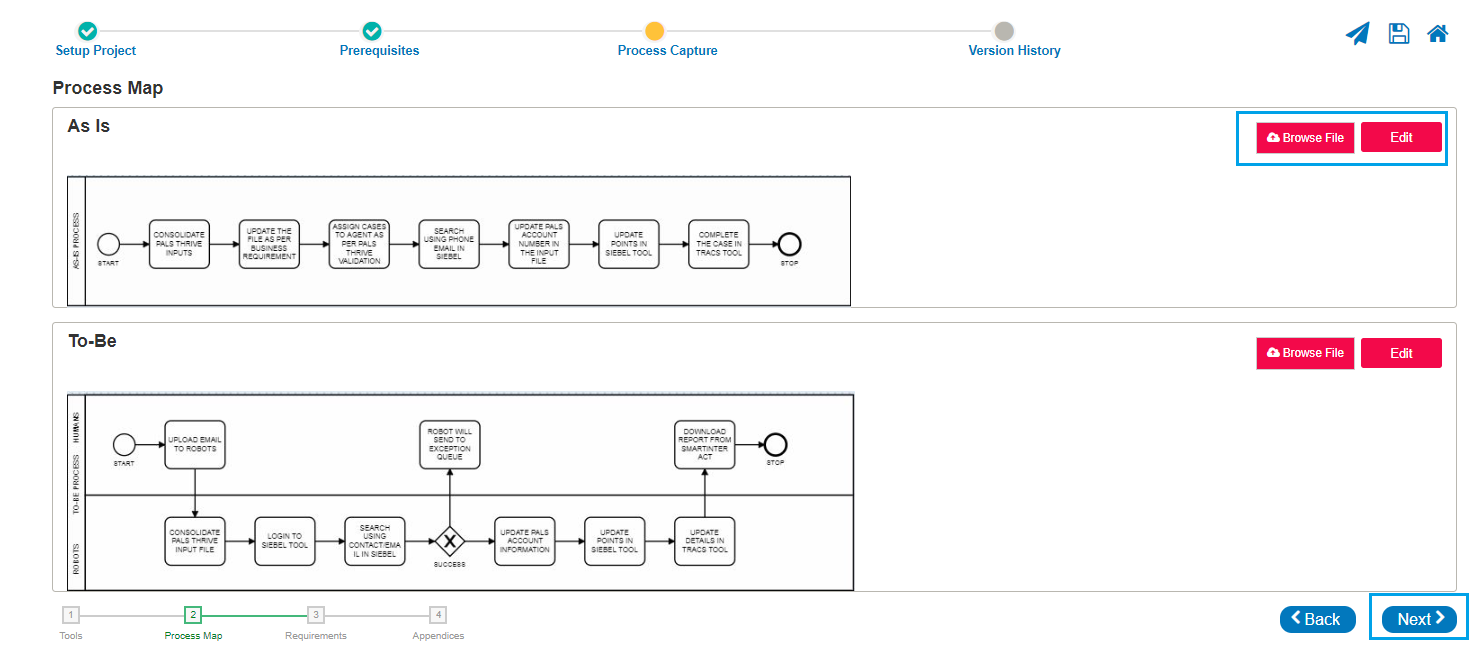Go to the Tools step in bottom stepper
Viewport: 1484px width, 649px height.
point(70,635)
